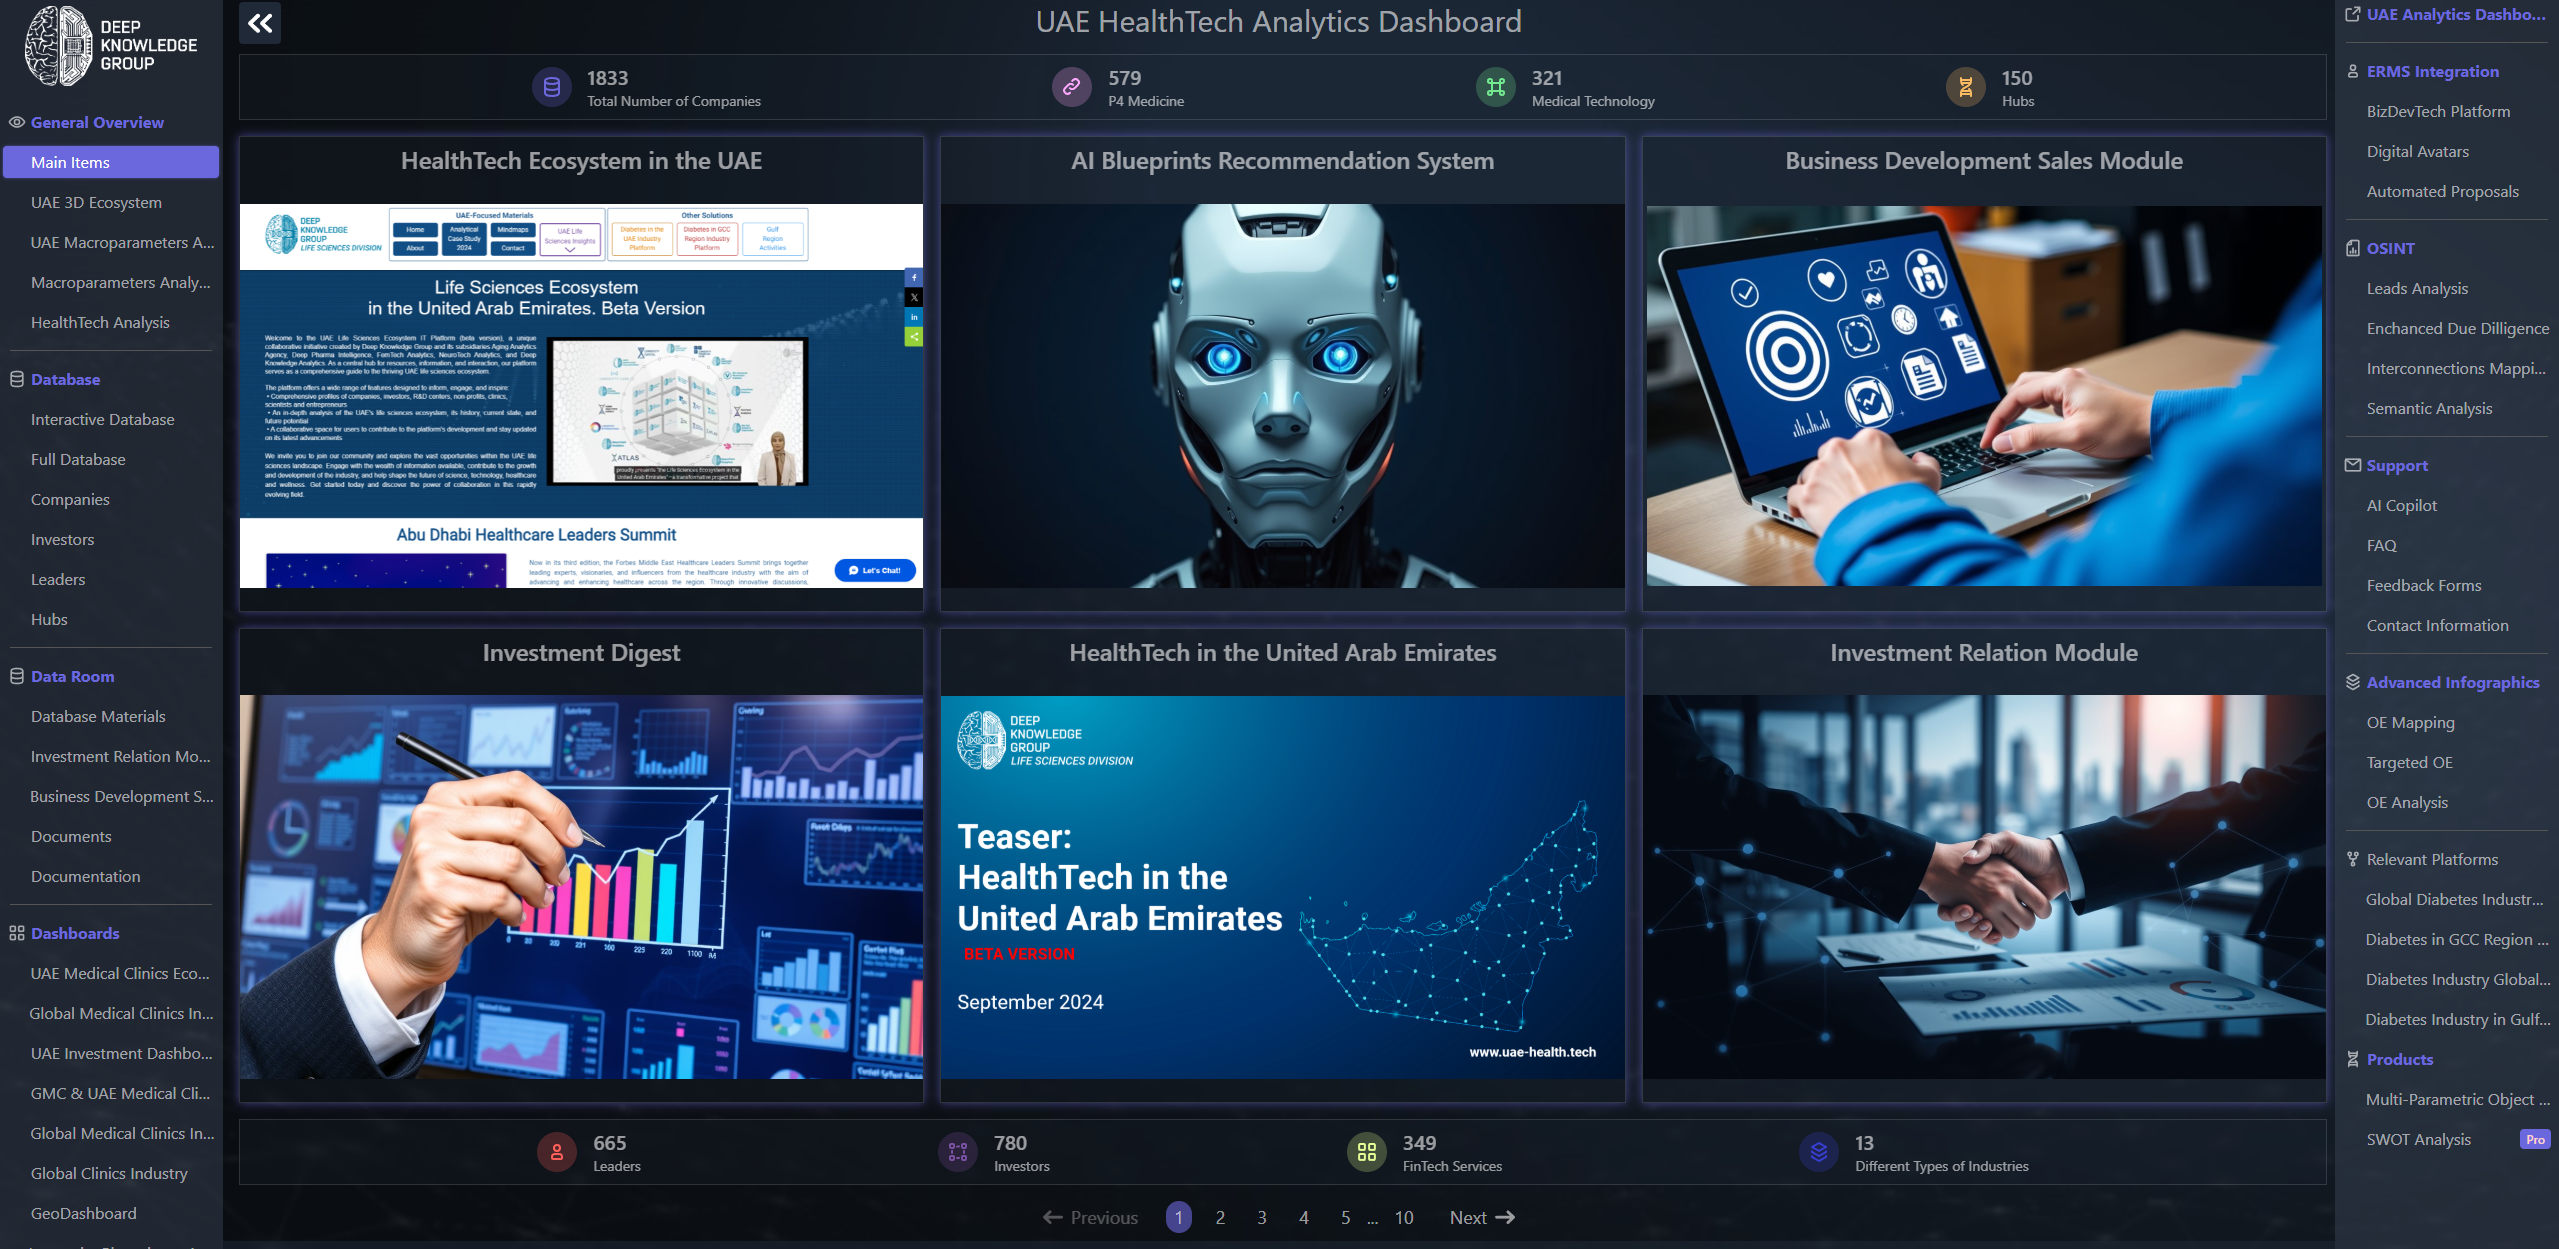
Task: Click the Hubs DNA icon
Action: [1965, 88]
